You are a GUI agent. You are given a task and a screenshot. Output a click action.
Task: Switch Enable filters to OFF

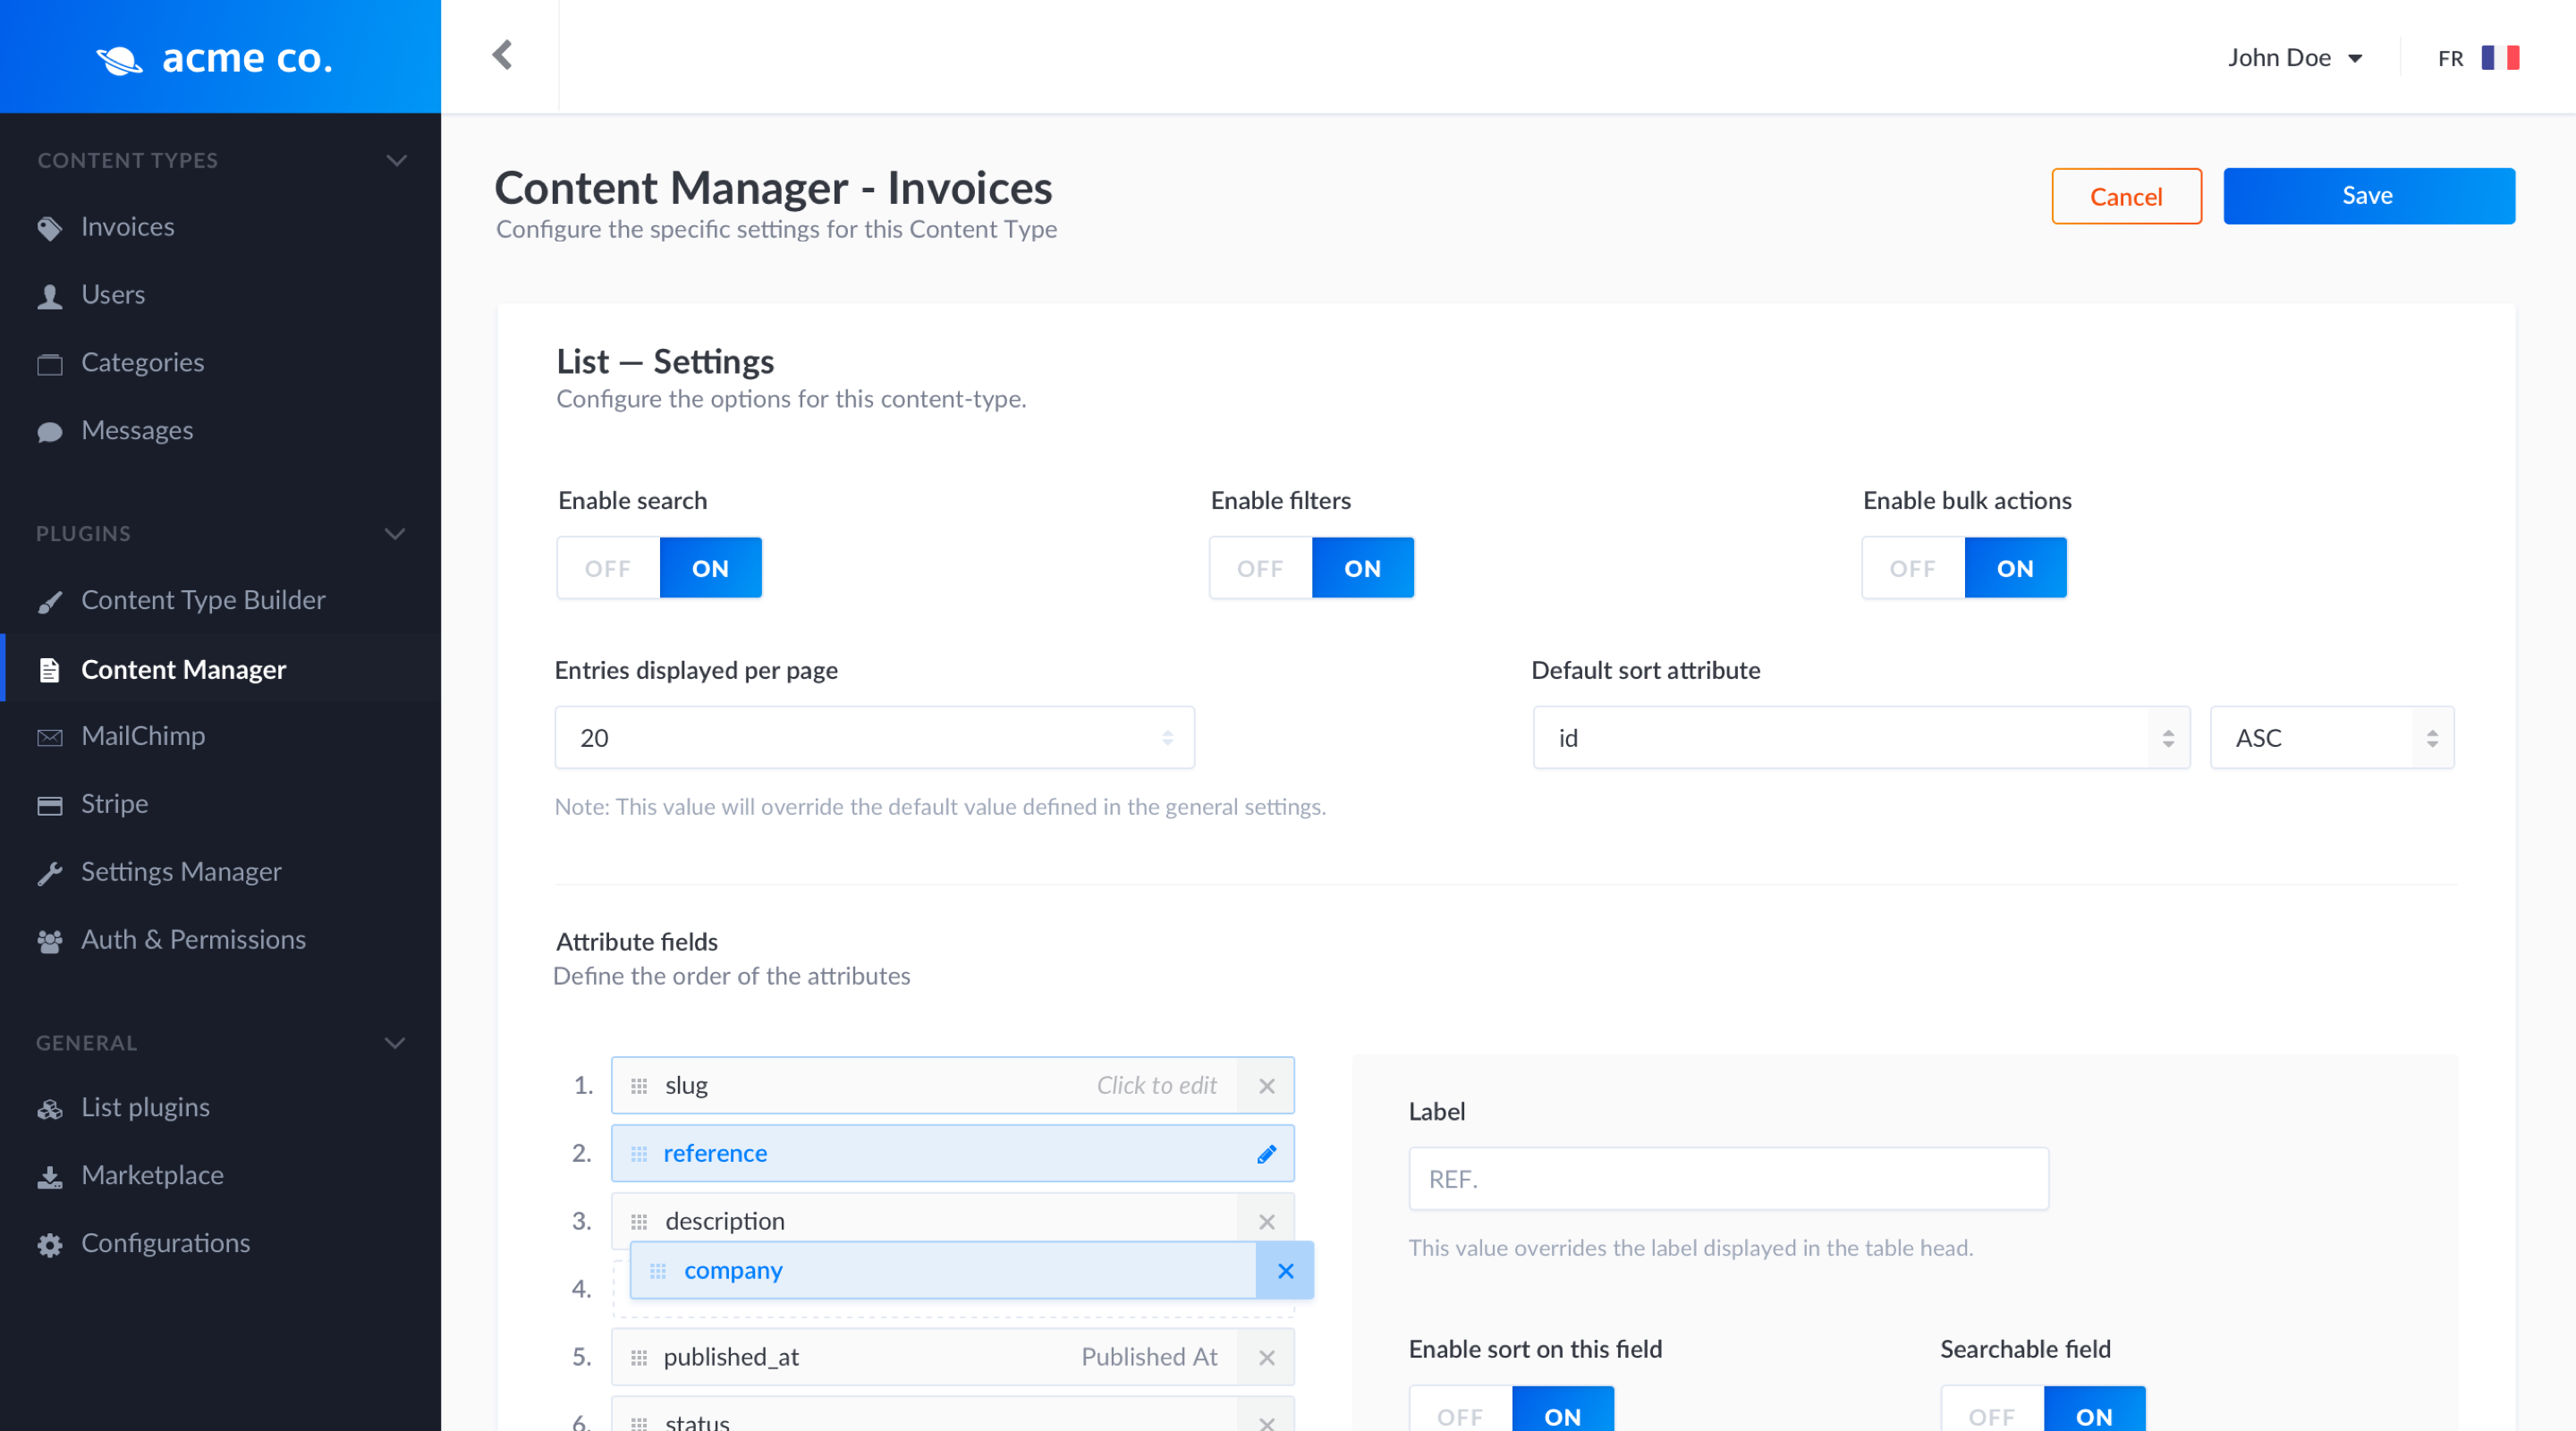tap(1260, 568)
